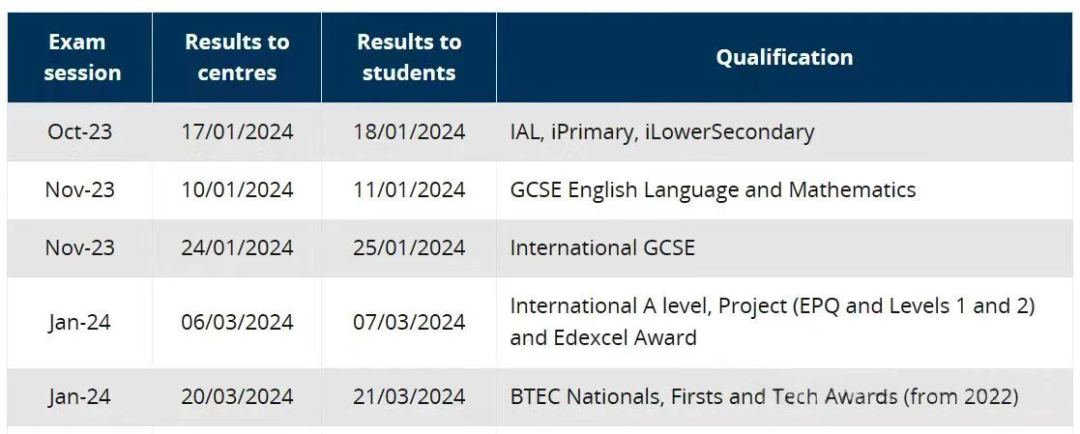The width and height of the screenshot is (1080, 434).
Task: Select BTEC Nationals, Firsts and Tech Awards
Action: tap(764, 397)
